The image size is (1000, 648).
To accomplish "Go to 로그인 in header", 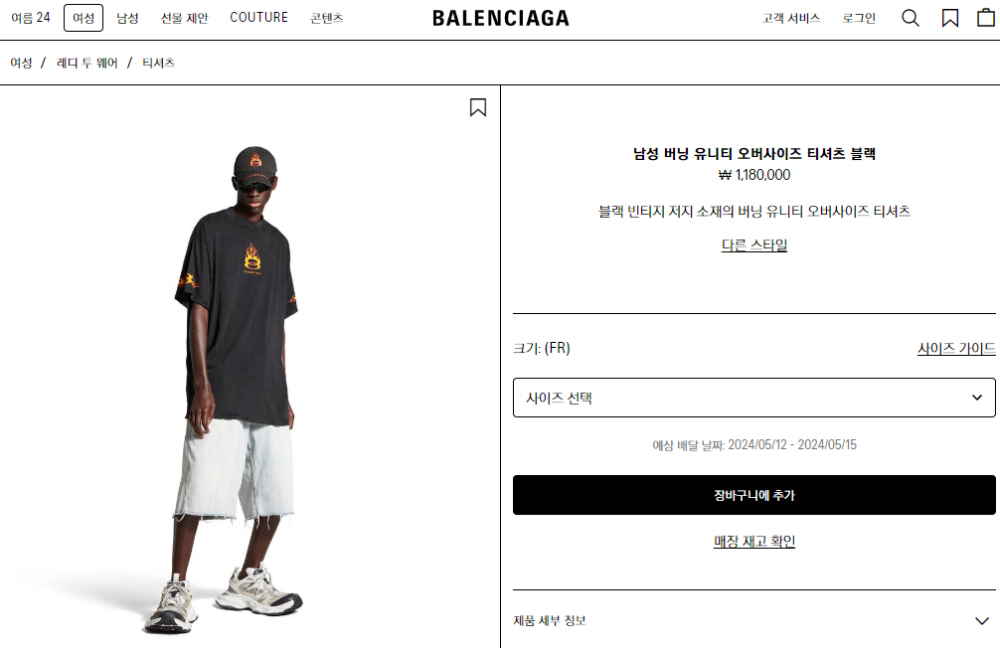I will pos(859,18).
